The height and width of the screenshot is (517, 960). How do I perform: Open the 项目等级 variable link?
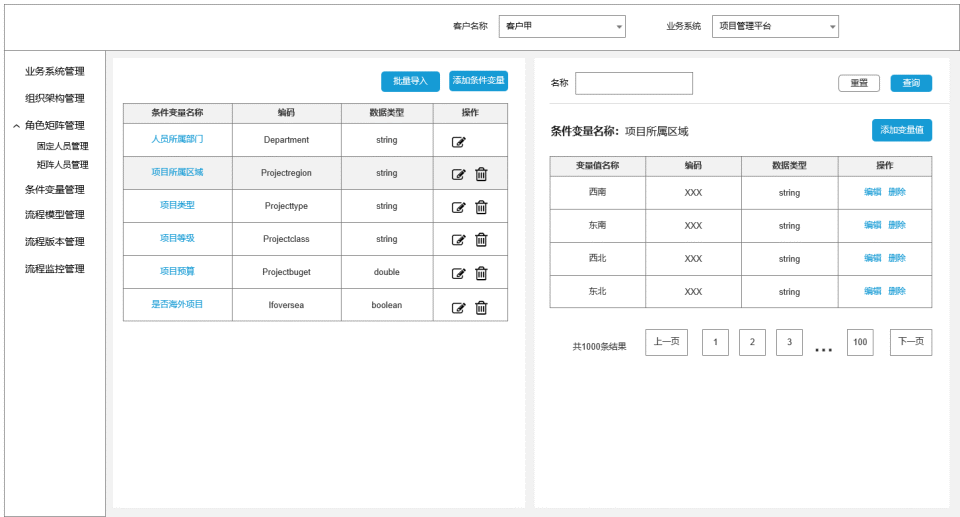point(178,238)
